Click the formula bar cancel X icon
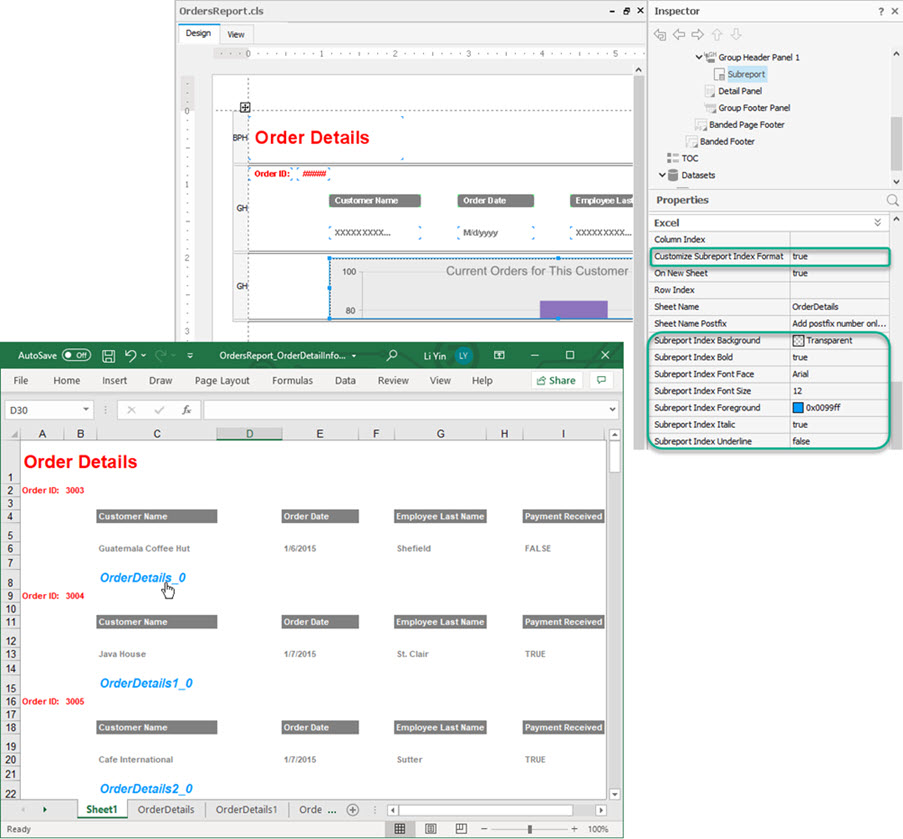Image resolution: width=903 pixels, height=839 pixels. click(x=131, y=410)
